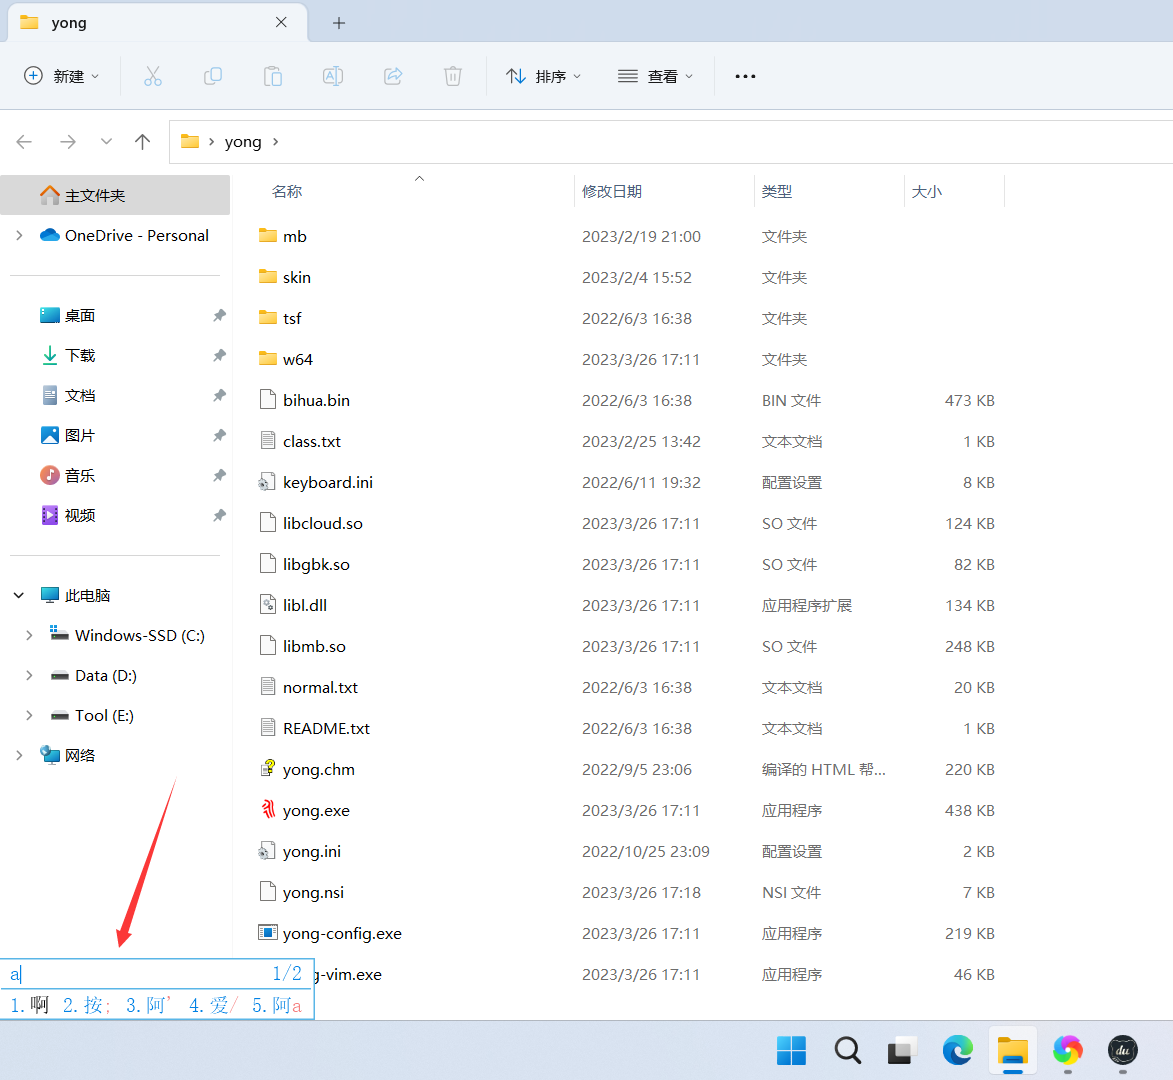Select the bihua.bin file name
The height and width of the screenshot is (1080, 1173).
[x=316, y=400]
